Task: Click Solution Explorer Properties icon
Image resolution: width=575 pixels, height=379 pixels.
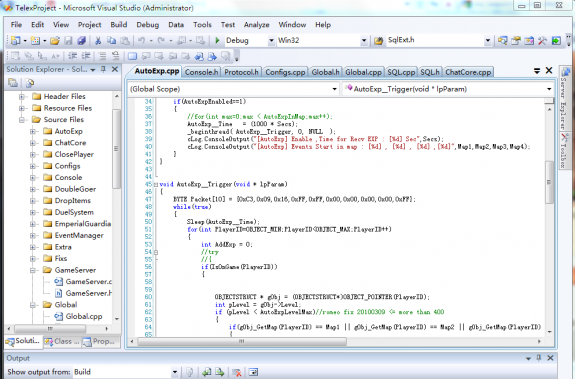Action: coord(13,83)
